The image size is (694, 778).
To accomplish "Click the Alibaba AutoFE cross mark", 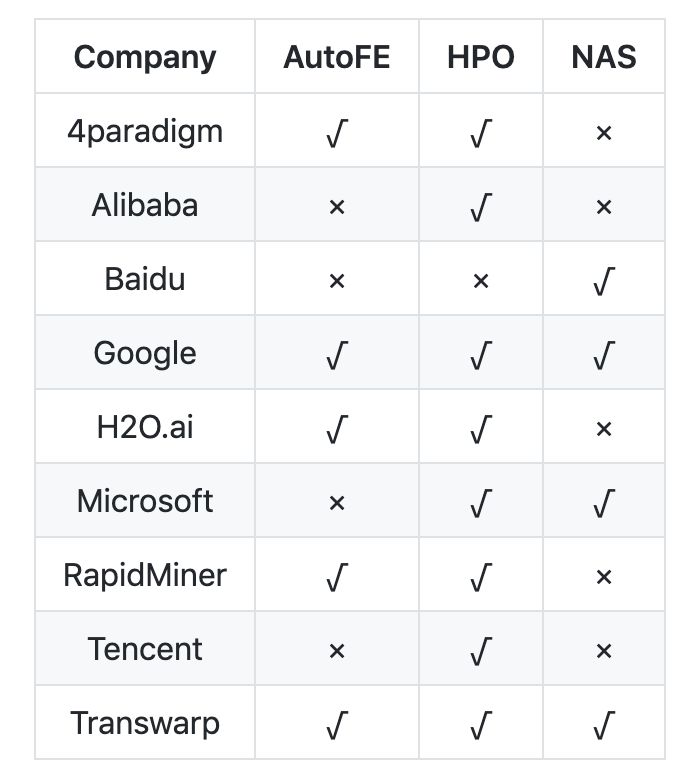I will coord(336,207).
